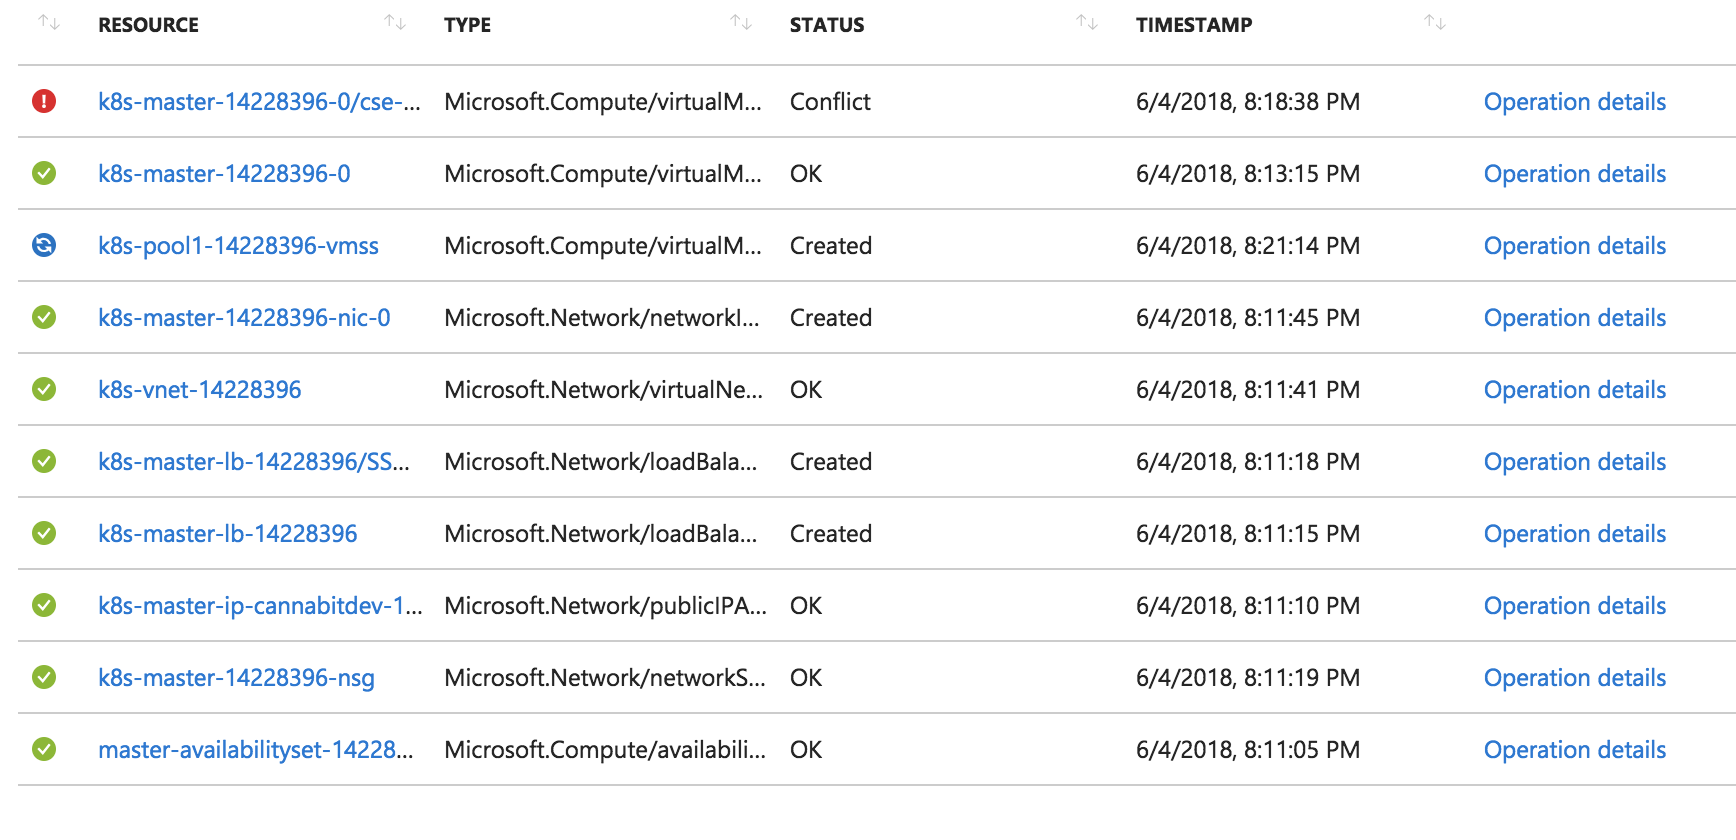Click the success icon for k8s-master-lb-14228396
Viewport: 1736px width, 840px height.
pyautogui.click(x=44, y=533)
